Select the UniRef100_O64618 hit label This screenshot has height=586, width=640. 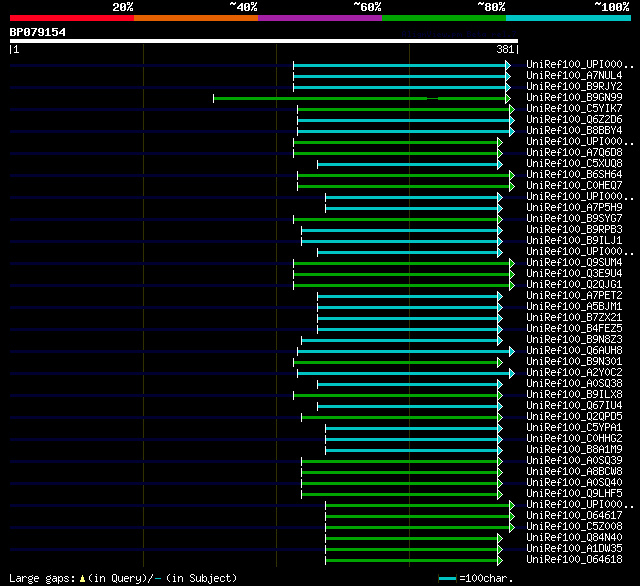[x=574, y=560]
